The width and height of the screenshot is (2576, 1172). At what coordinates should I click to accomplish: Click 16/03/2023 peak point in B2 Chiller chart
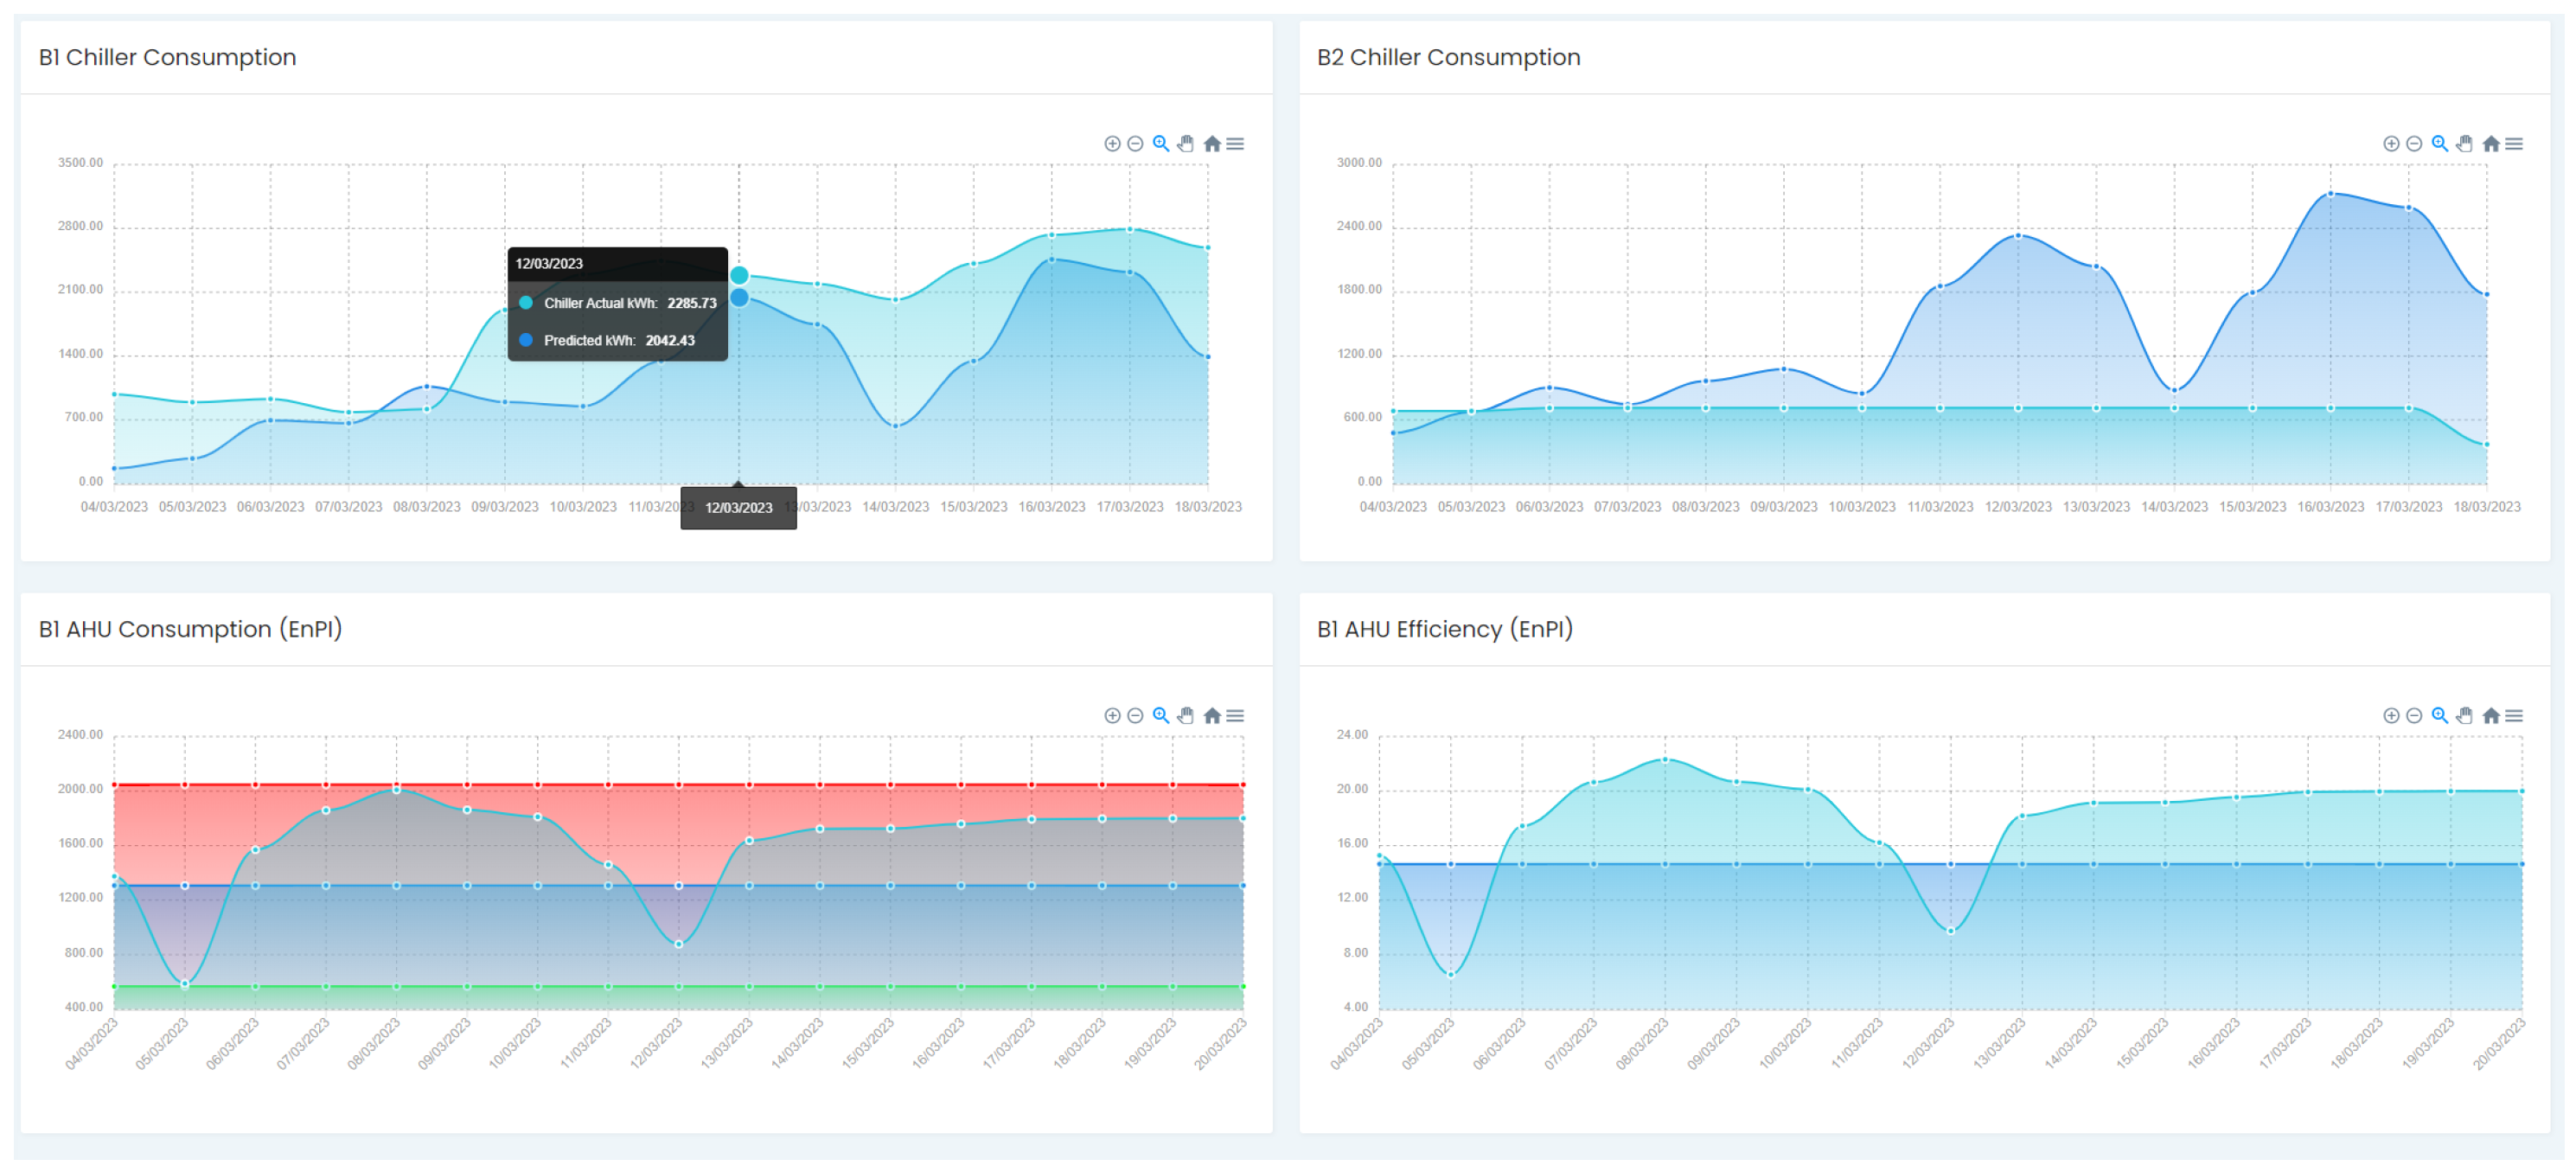[x=2331, y=194]
